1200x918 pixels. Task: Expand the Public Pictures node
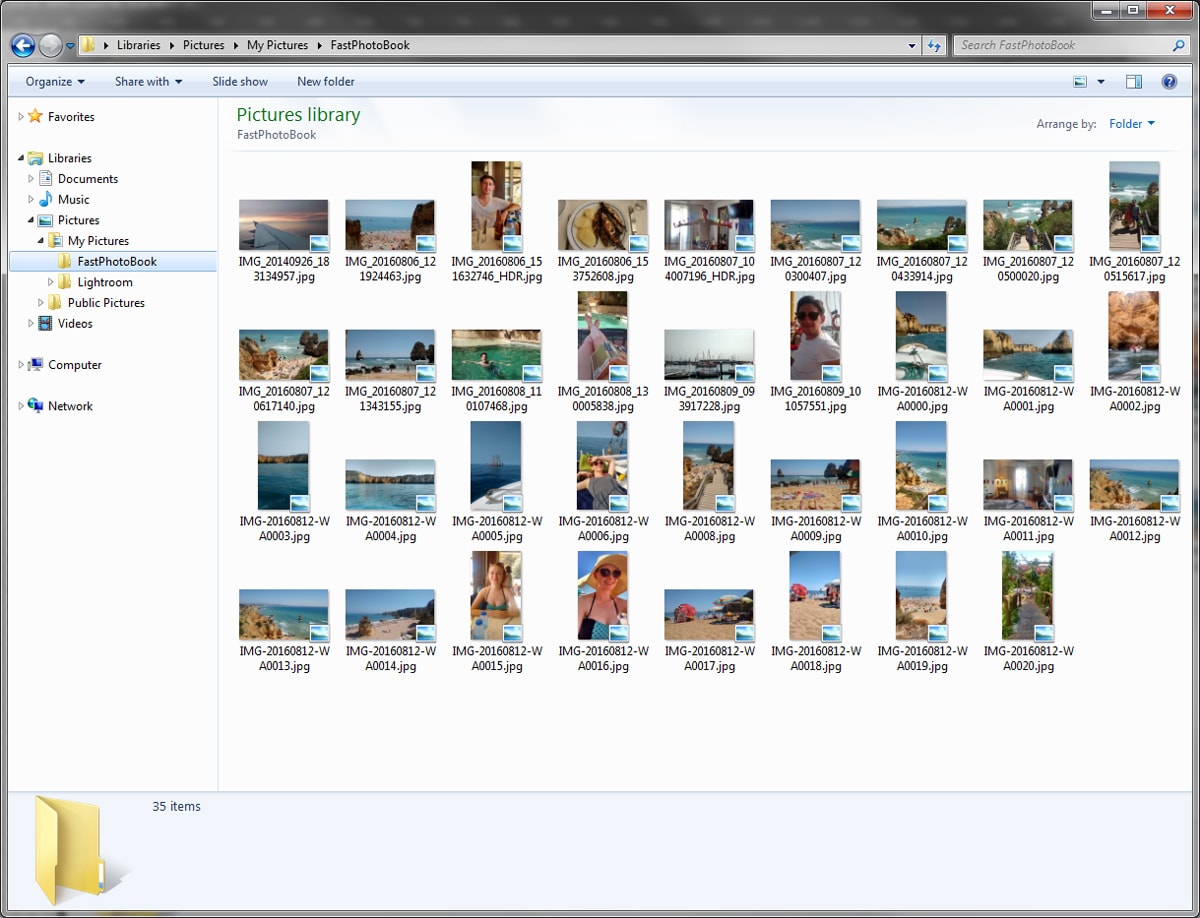[x=40, y=303]
